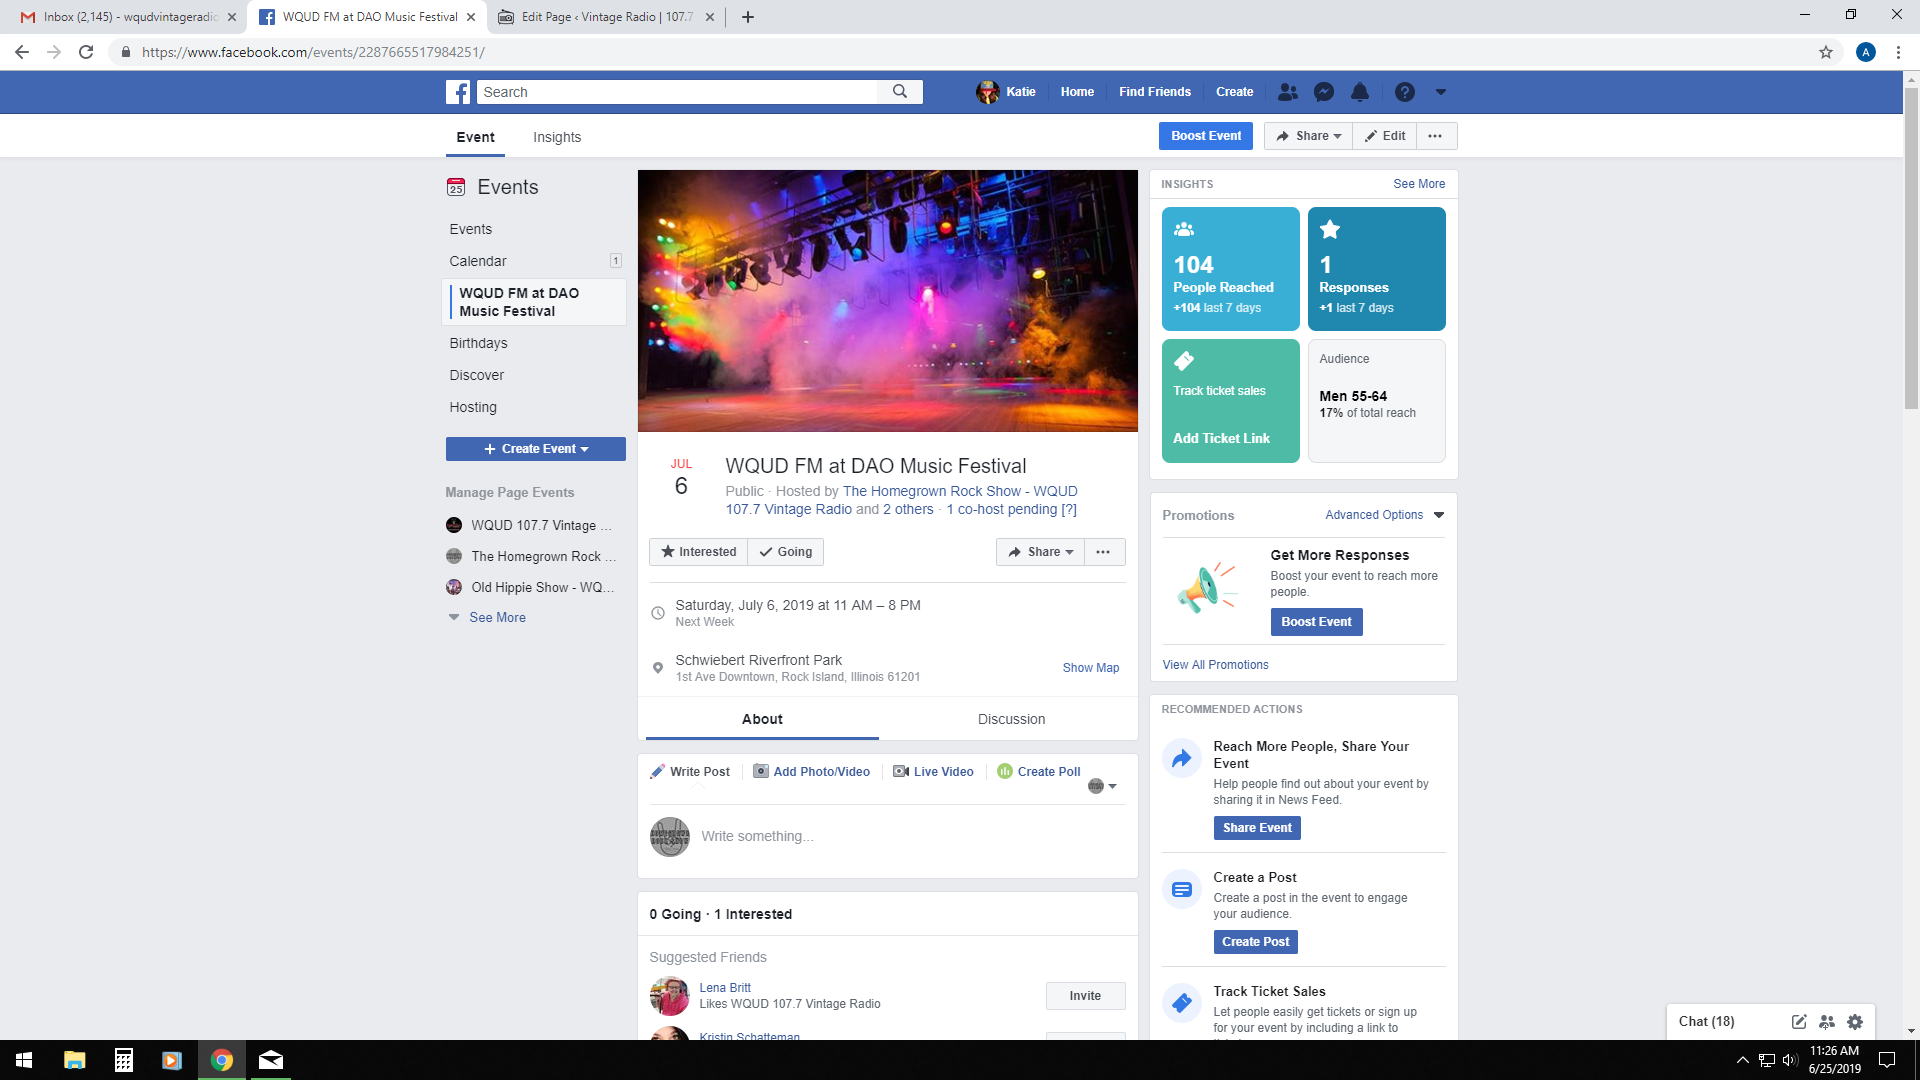Click the Show Map link
Screen dimensions: 1920x1080
pyautogui.click(x=1090, y=668)
